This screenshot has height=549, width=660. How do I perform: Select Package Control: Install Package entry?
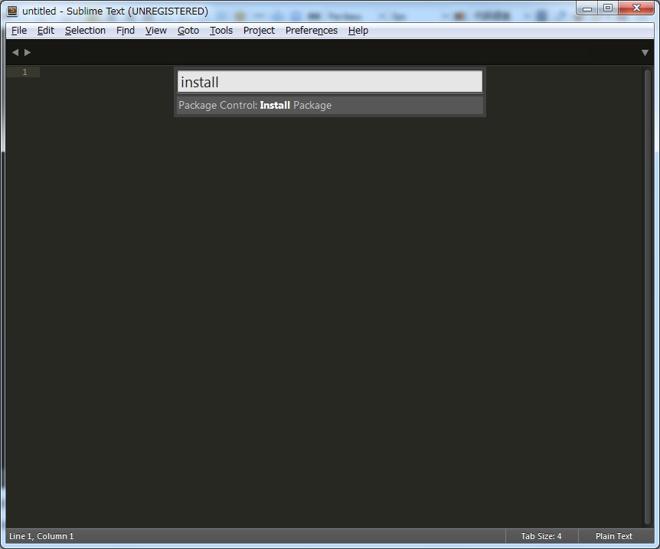(330, 105)
